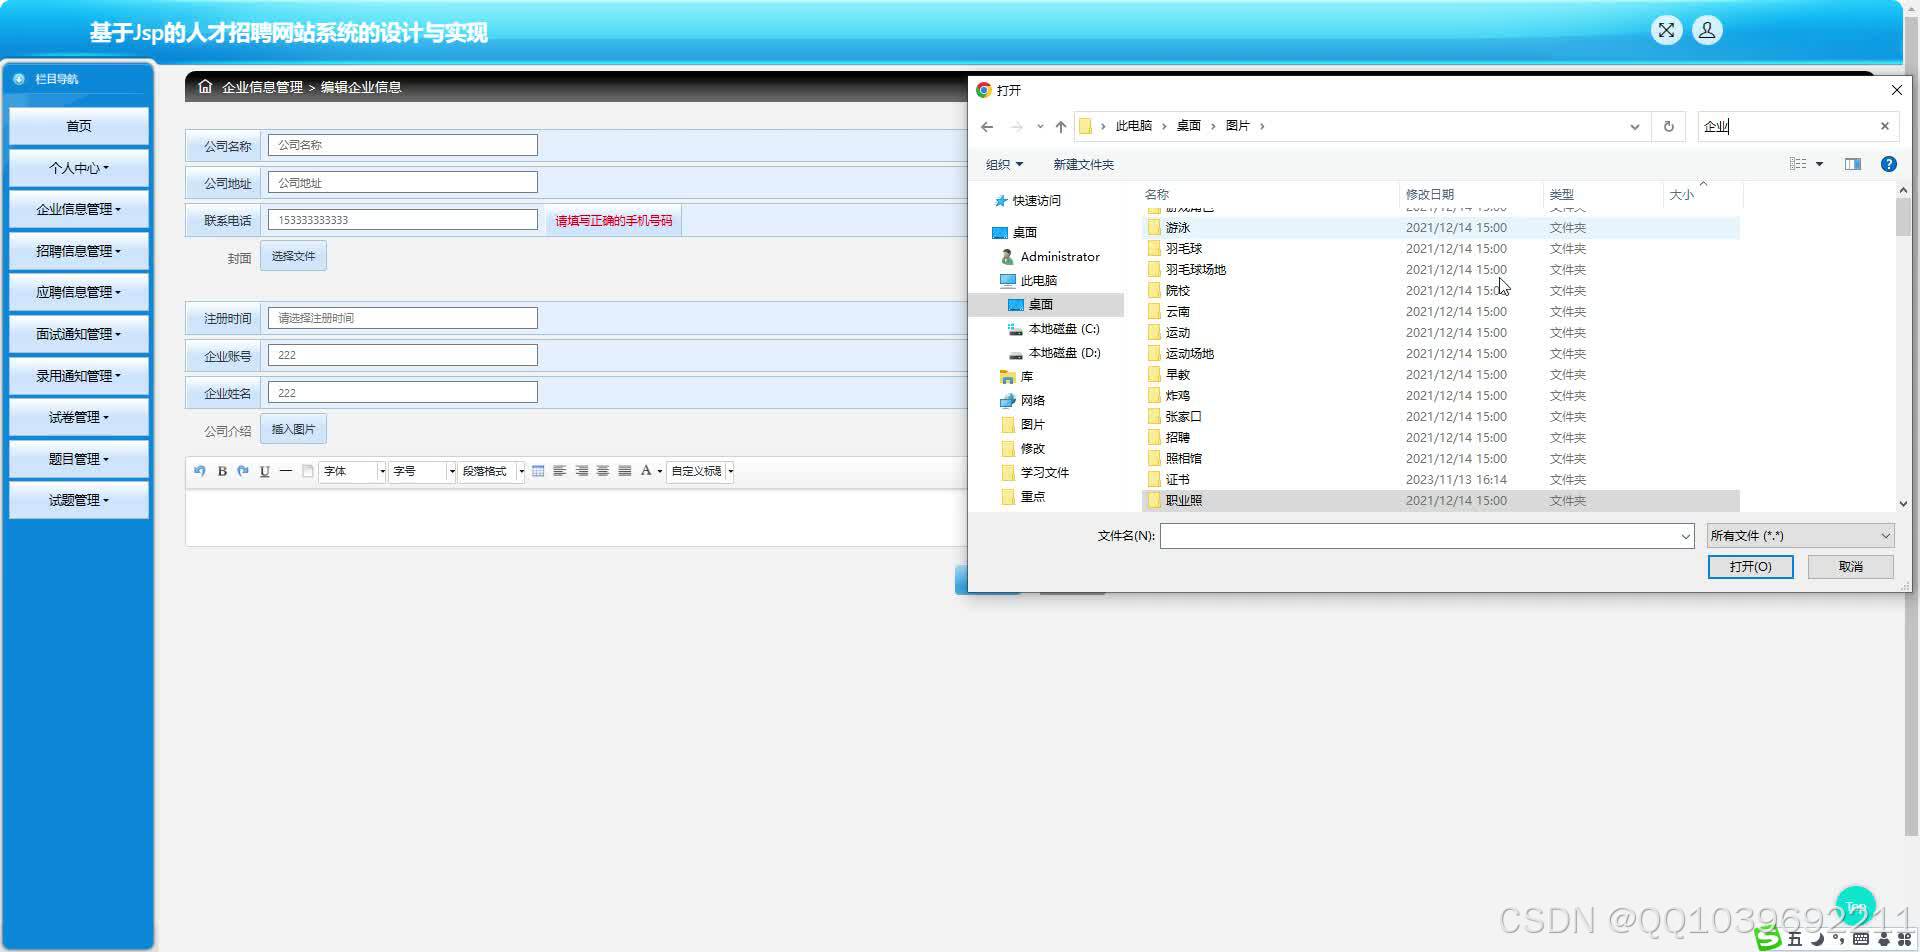
Task: Click the user profile icon in the header
Action: click(x=1707, y=30)
